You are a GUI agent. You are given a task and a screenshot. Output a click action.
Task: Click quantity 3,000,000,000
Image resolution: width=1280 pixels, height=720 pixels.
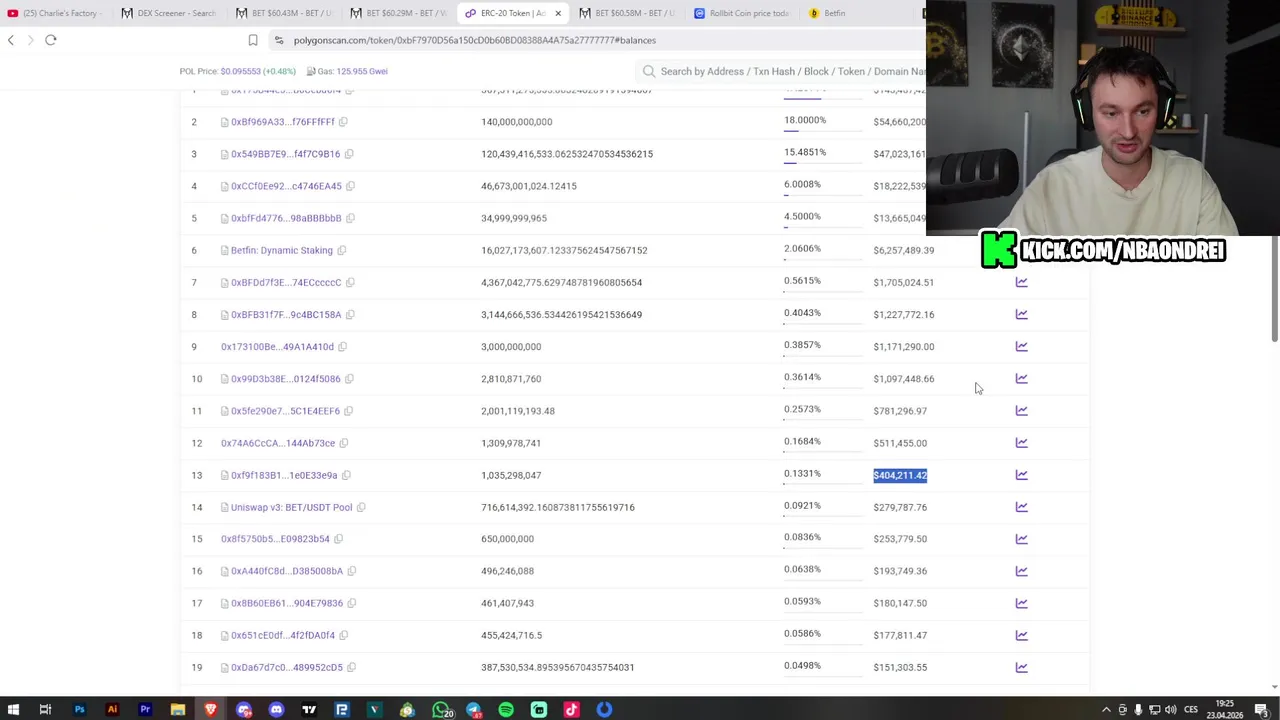tap(511, 347)
